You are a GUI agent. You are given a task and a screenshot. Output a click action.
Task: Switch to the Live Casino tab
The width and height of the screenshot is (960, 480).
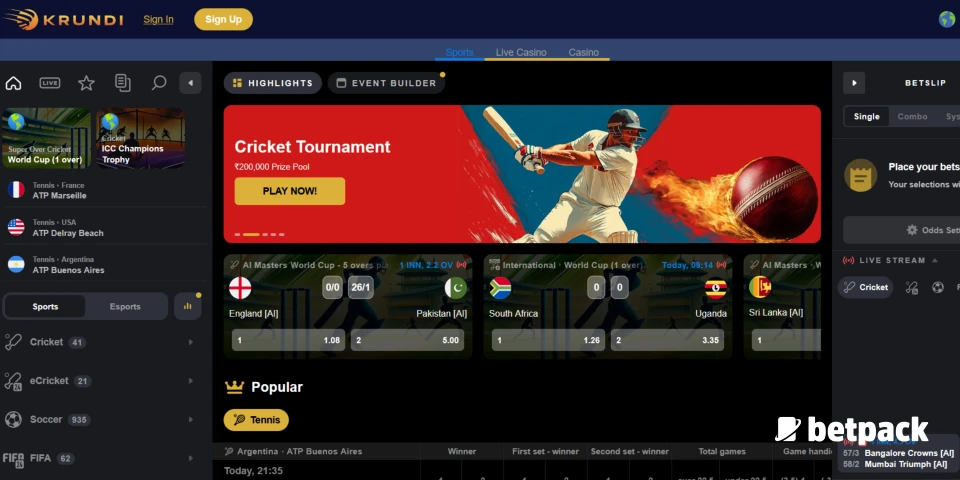(521, 52)
